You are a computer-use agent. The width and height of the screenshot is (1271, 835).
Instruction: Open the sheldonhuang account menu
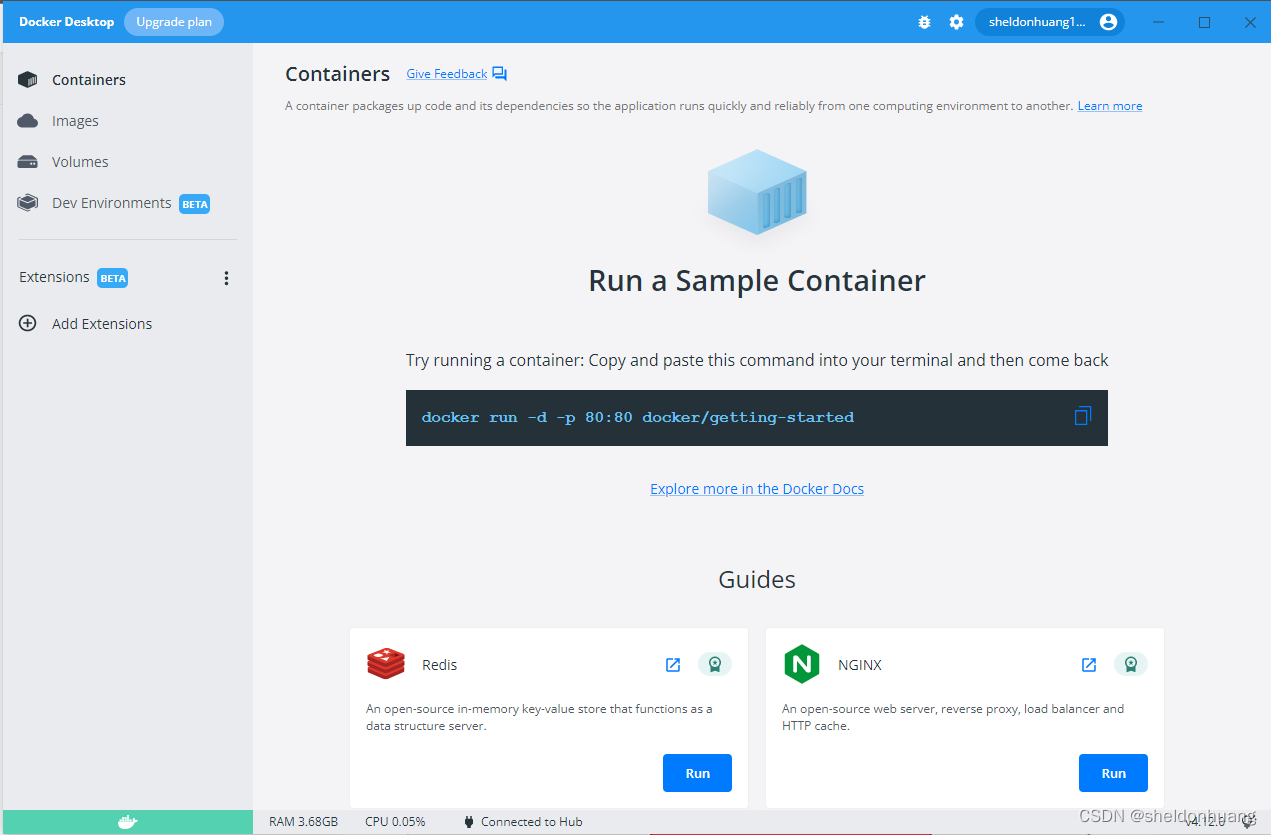[1049, 22]
